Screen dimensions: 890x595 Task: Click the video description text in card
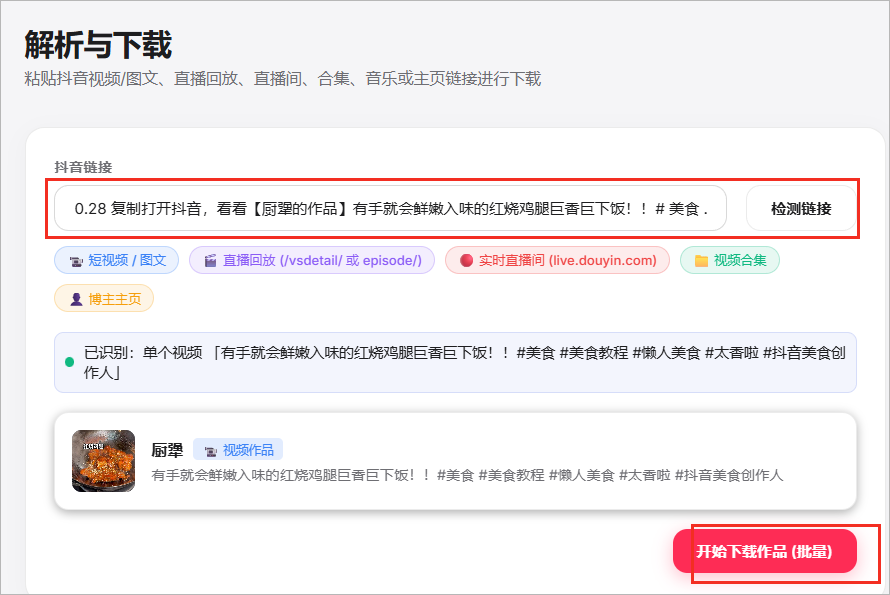(467, 475)
